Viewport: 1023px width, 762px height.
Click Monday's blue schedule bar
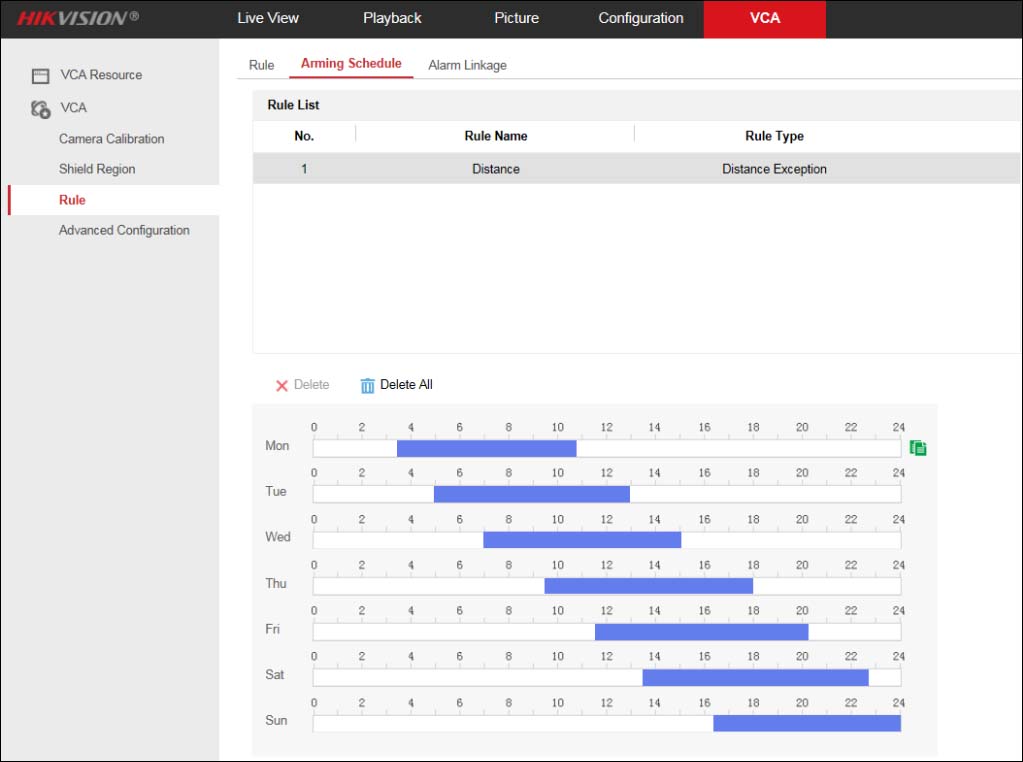(485, 448)
